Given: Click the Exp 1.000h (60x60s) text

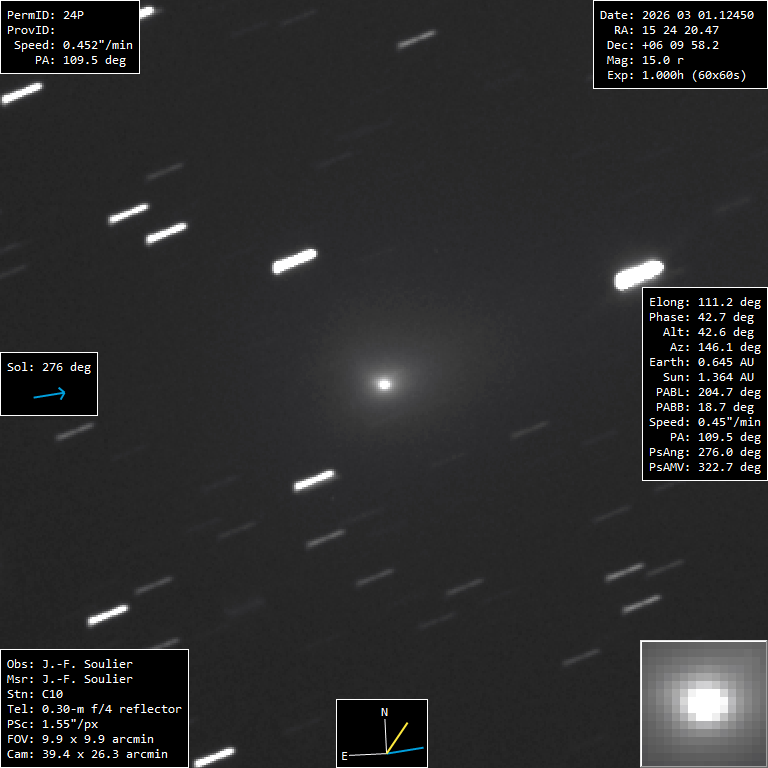Looking at the screenshot, I should [676, 75].
